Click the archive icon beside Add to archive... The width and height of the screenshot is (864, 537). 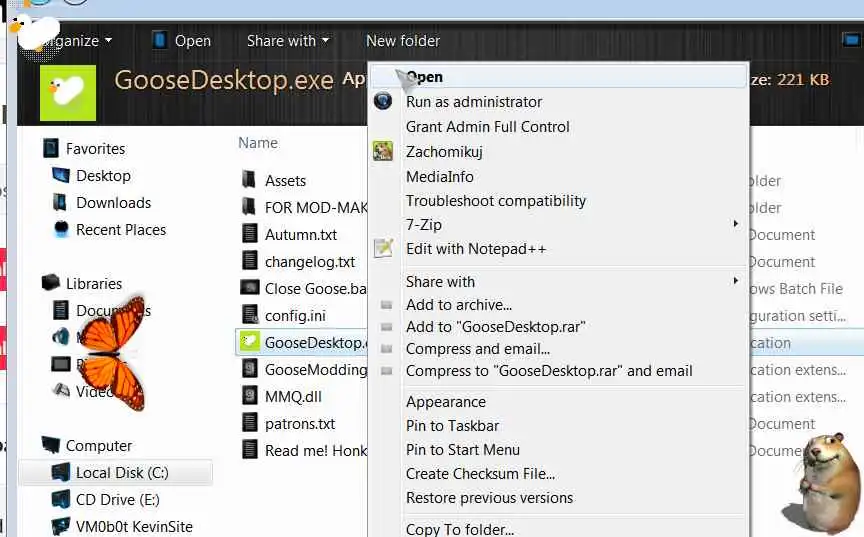pyautogui.click(x=386, y=305)
